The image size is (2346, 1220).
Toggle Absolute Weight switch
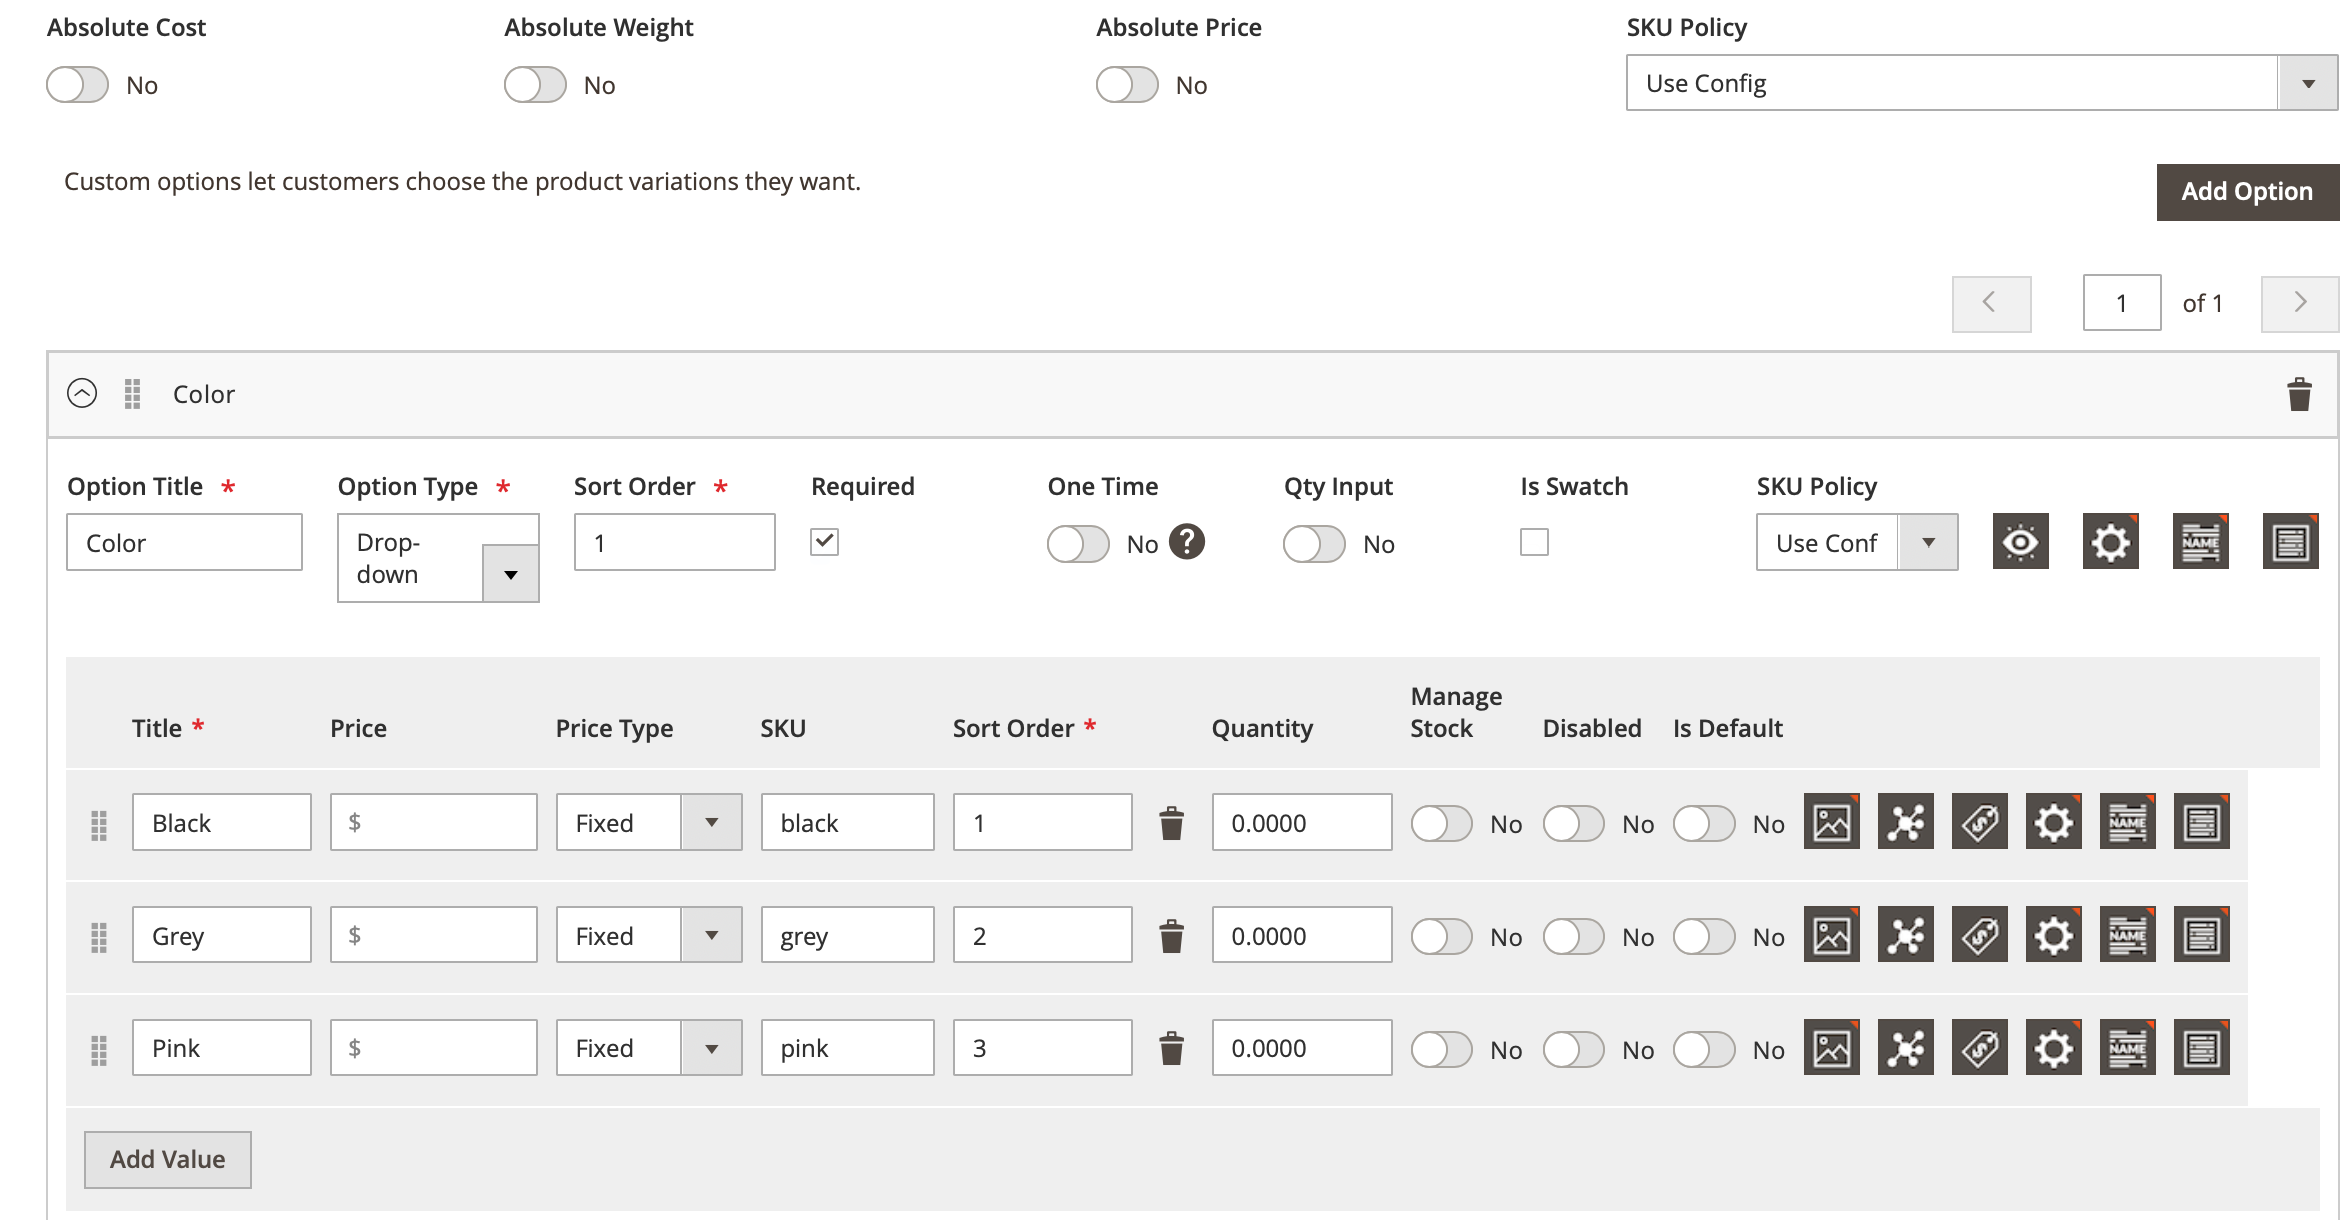(x=535, y=85)
